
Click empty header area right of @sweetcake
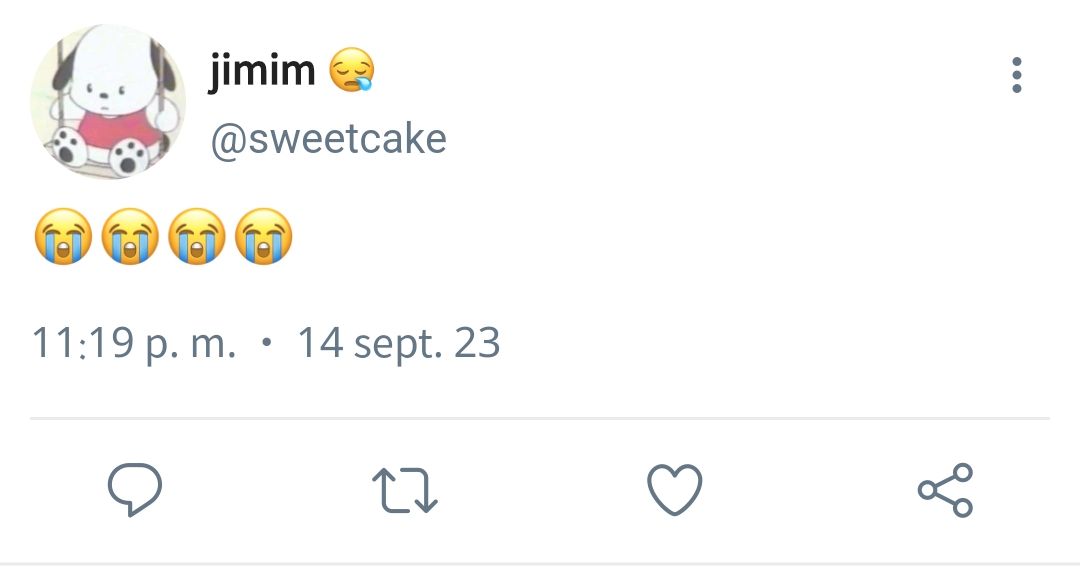(723, 139)
